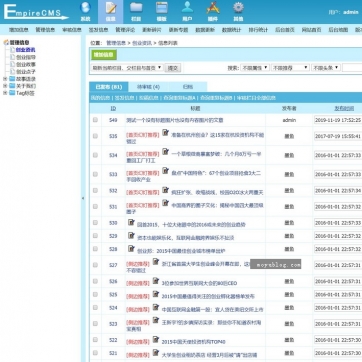
Task: Collapse the left sidebar with the arrow handle
Action: [x=83, y=198]
